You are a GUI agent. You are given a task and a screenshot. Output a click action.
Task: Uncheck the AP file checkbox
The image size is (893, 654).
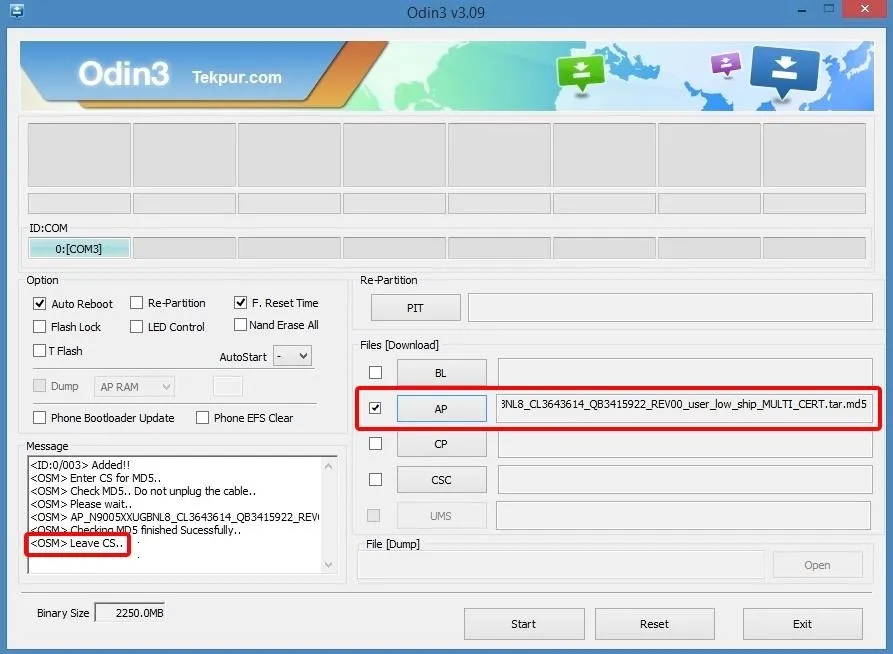pos(375,408)
